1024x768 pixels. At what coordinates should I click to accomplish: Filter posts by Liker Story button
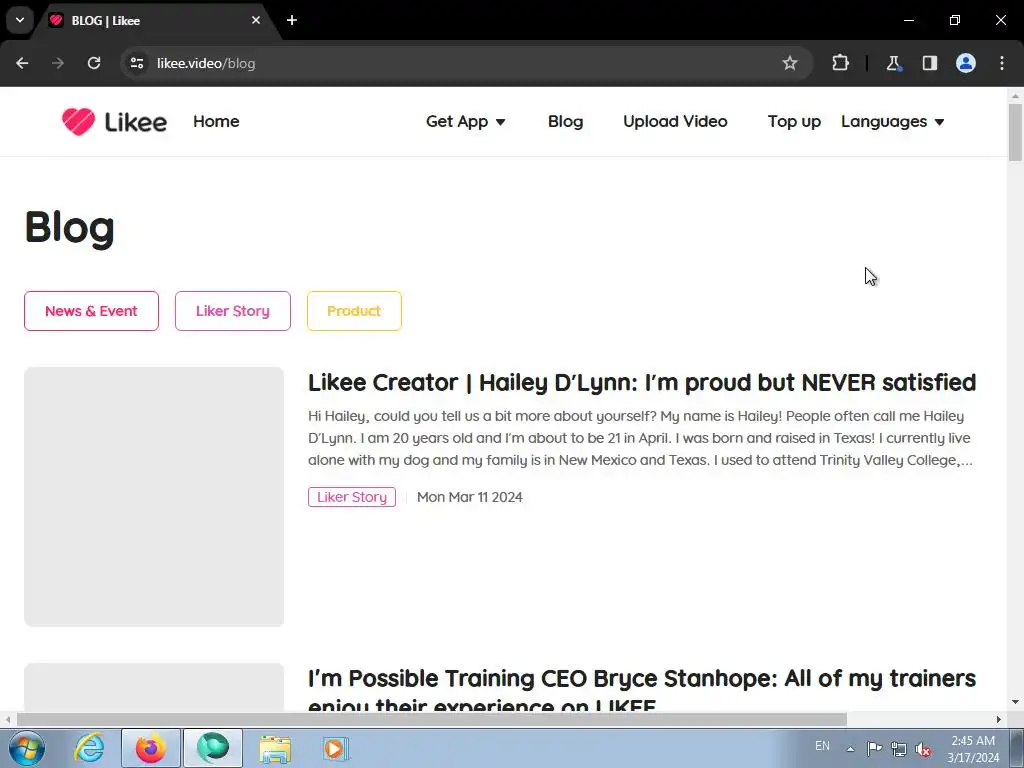coord(232,311)
